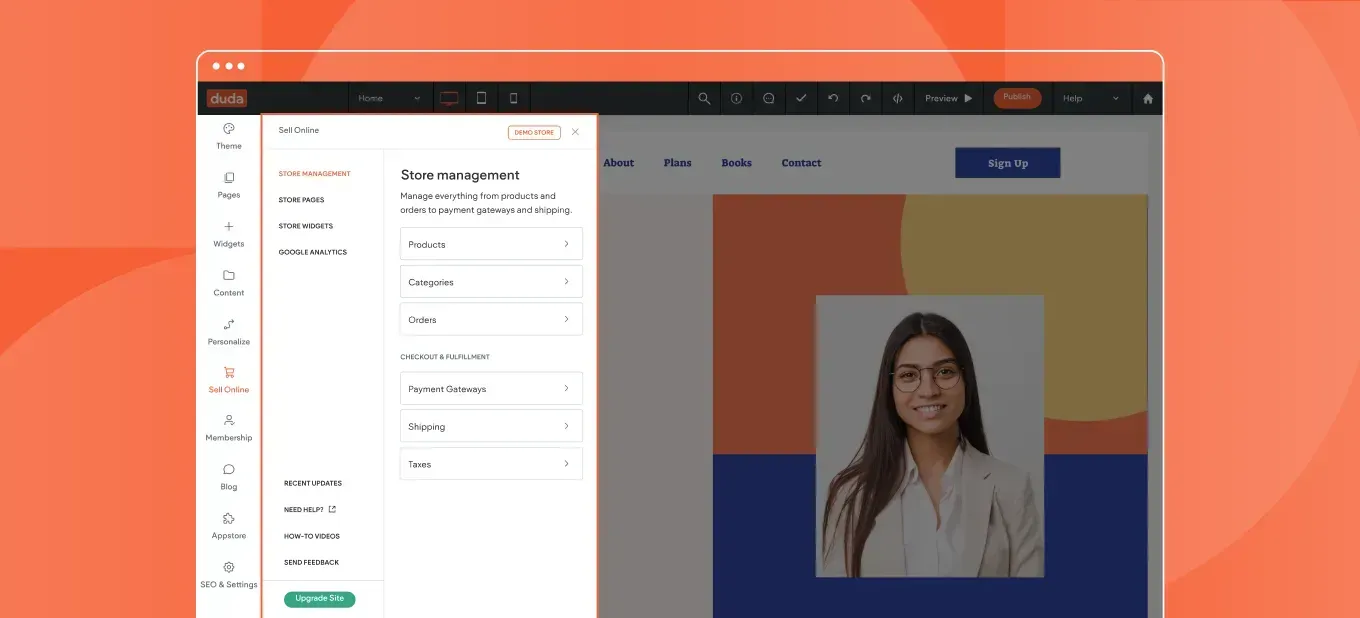The height and width of the screenshot is (618, 1360).
Task: Select the woman's portrait image
Action: click(x=930, y=436)
